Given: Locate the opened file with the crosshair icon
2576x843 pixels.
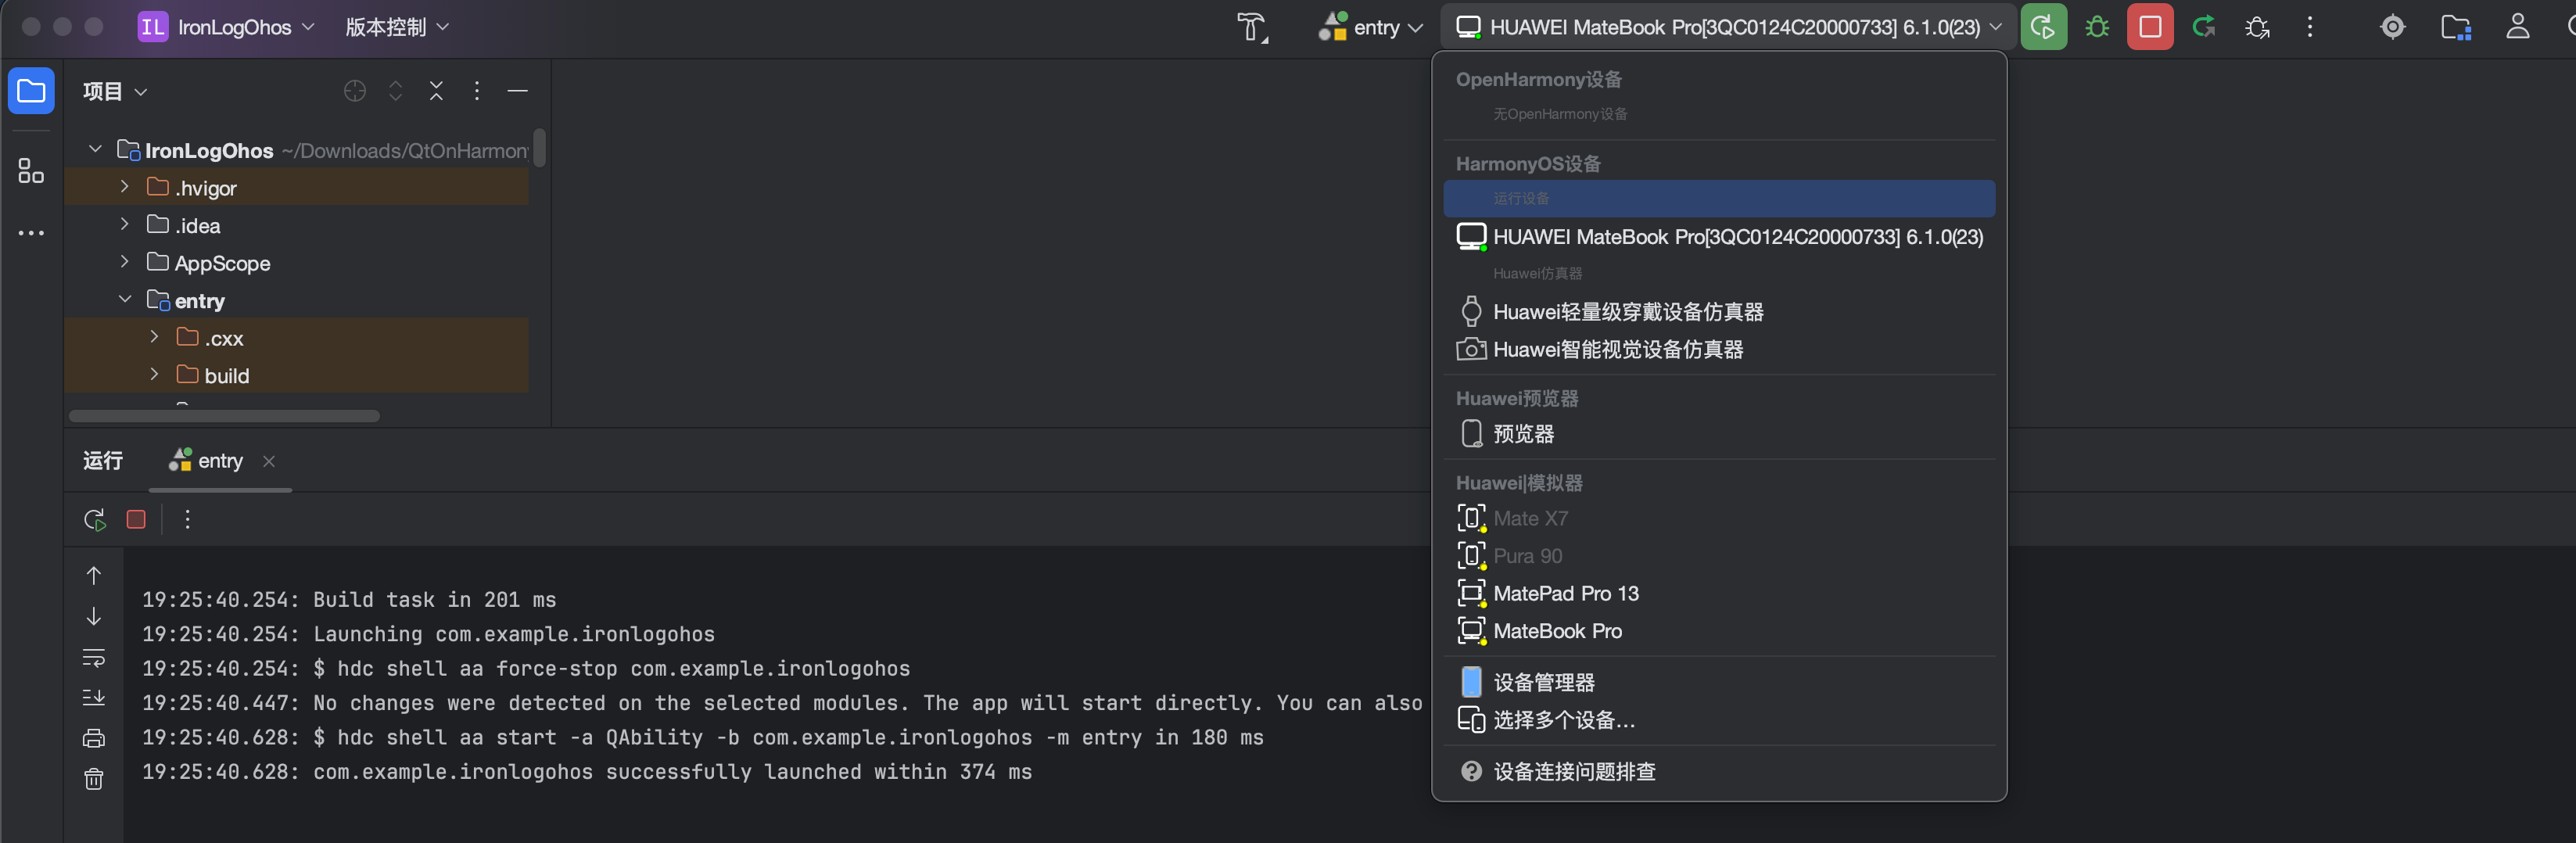Looking at the screenshot, I should pyautogui.click(x=355, y=91).
